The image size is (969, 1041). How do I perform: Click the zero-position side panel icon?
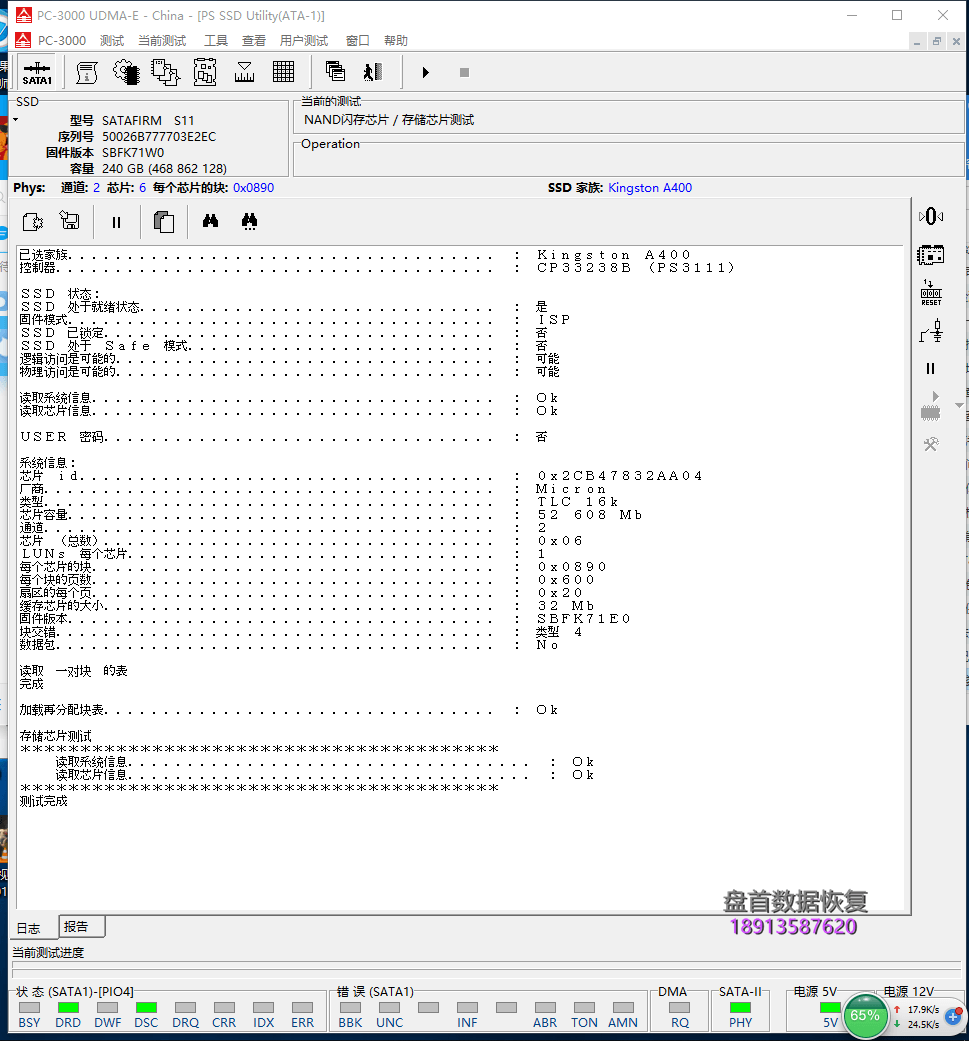[x=931, y=216]
